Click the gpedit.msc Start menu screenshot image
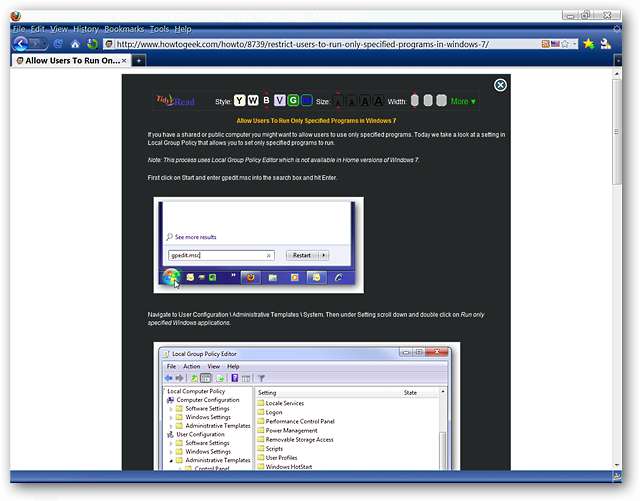The width and height of the screenshot is (640, 501). coord(259,245)
